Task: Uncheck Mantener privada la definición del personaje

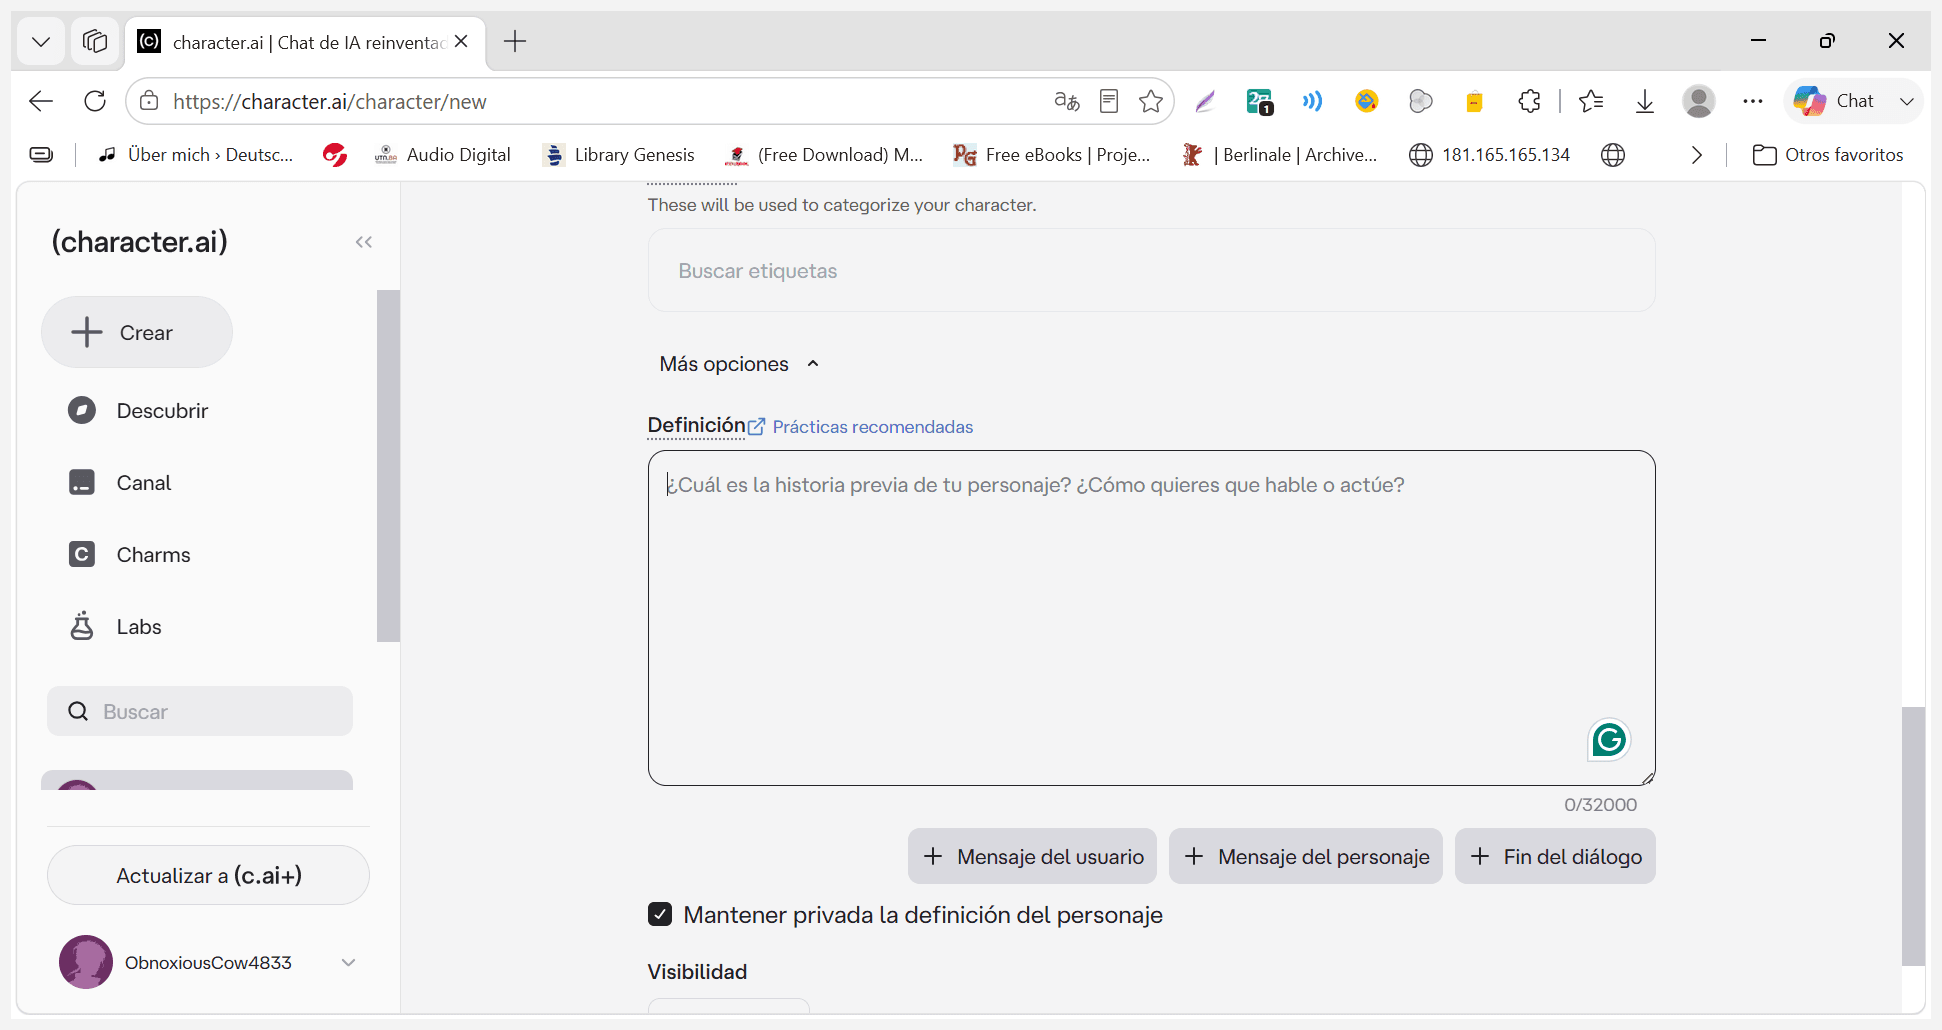Action: coord(660,914)
